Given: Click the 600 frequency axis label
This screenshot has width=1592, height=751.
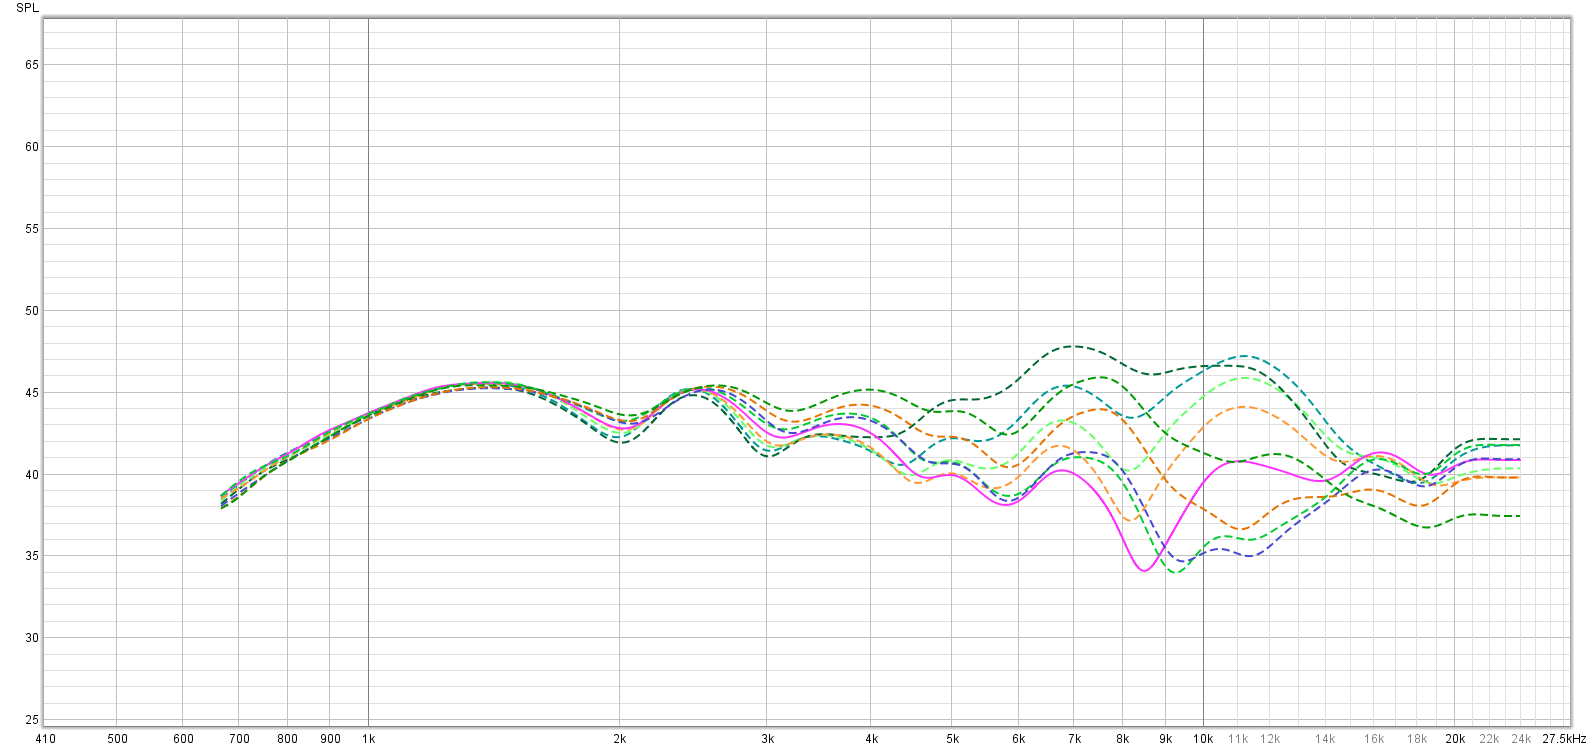Looking at the screenshot, I should [183, 739].
